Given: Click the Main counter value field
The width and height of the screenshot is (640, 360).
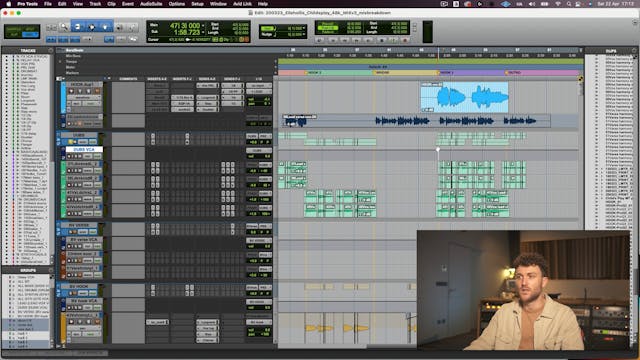Looking at the screenshot, I should (x=185, y=26).
